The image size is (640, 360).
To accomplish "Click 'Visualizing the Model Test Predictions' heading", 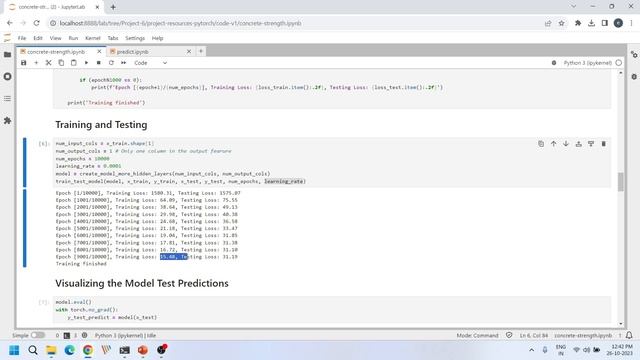I will (142, 283).
